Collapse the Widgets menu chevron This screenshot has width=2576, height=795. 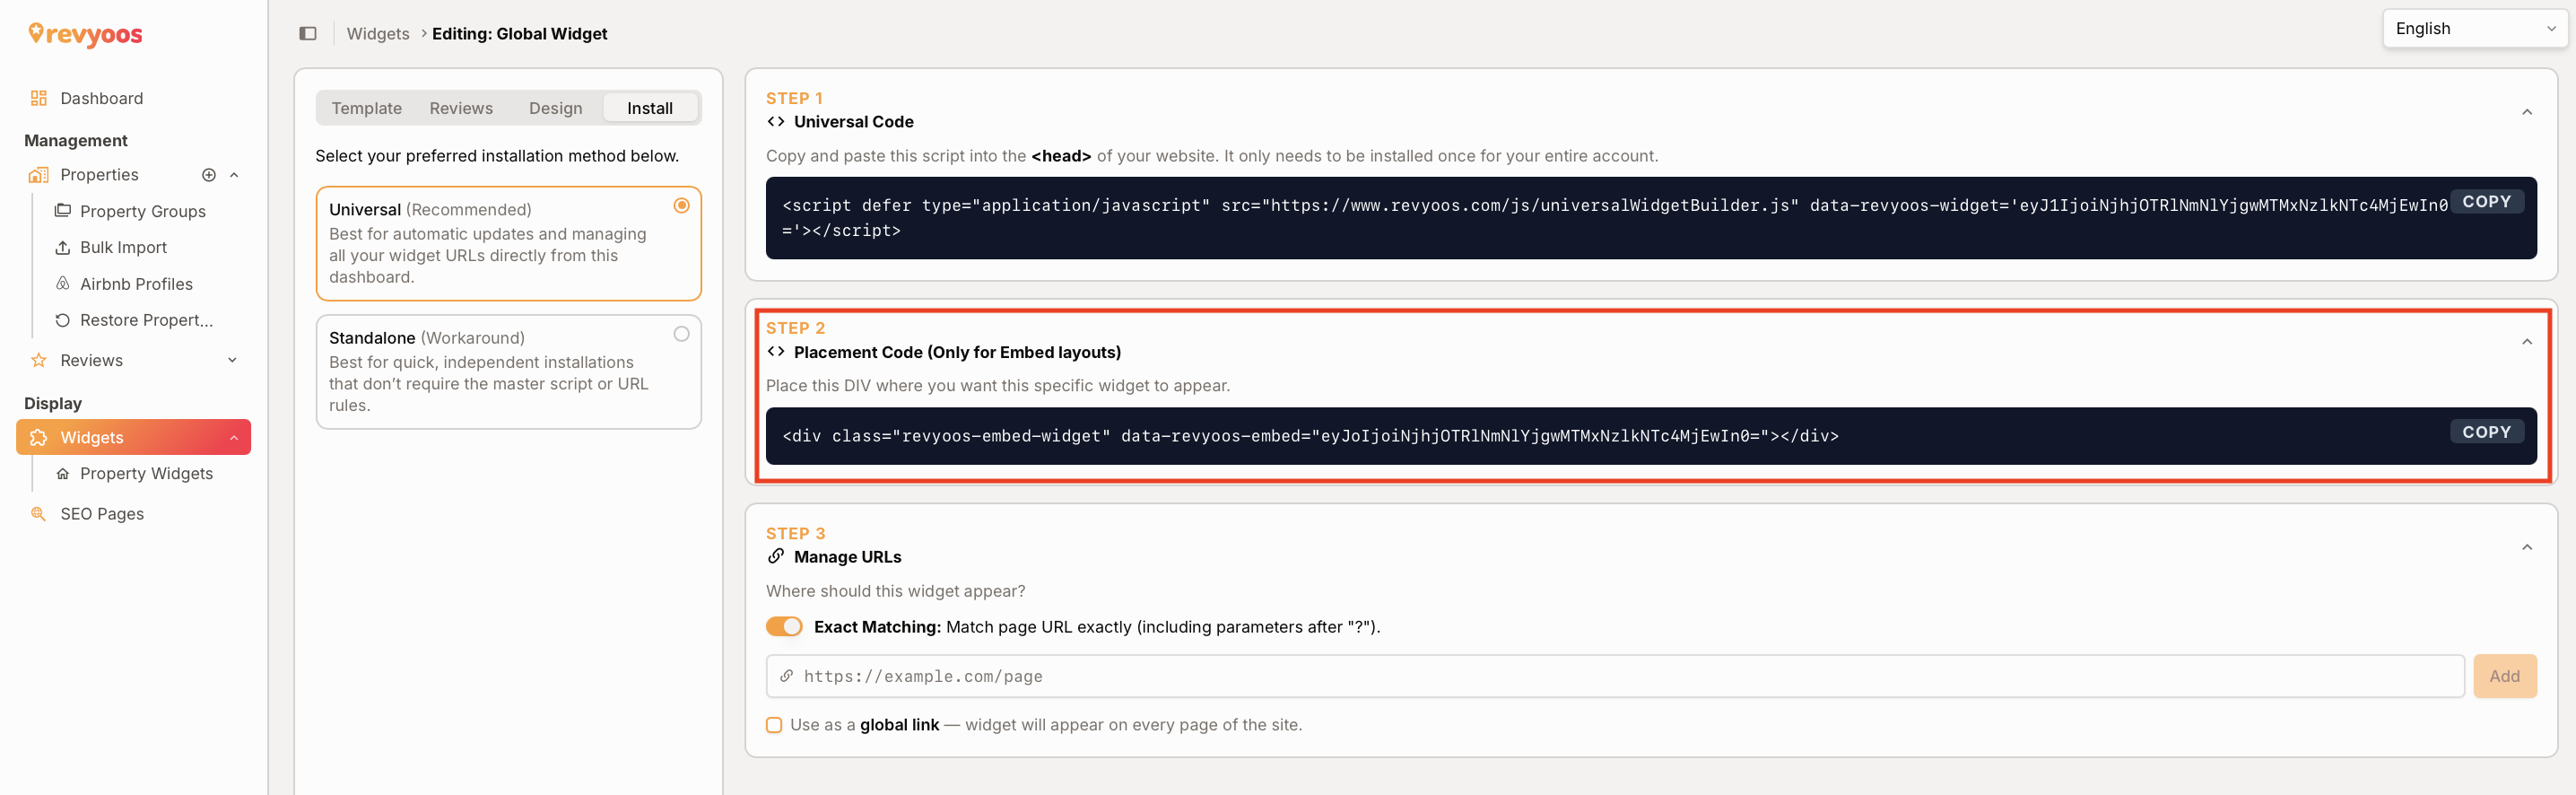pos(234,438)
